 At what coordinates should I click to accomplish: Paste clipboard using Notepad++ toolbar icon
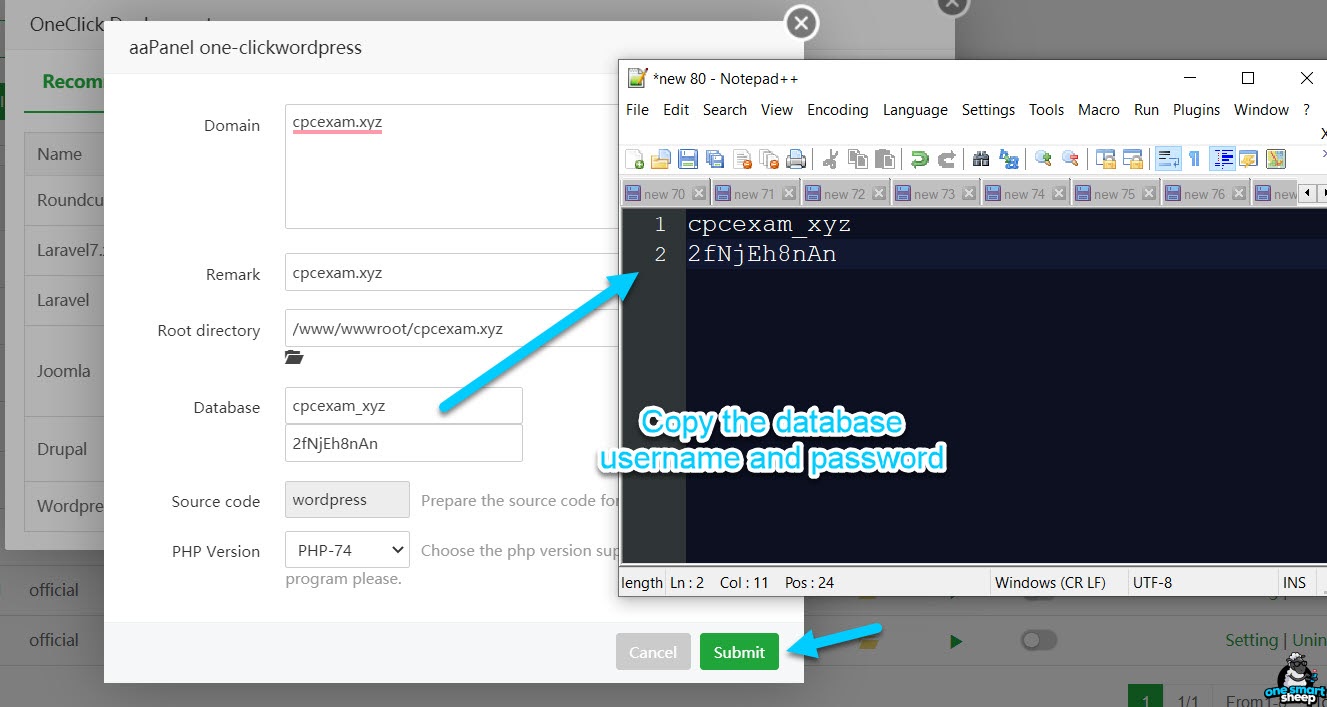point(884,159)
